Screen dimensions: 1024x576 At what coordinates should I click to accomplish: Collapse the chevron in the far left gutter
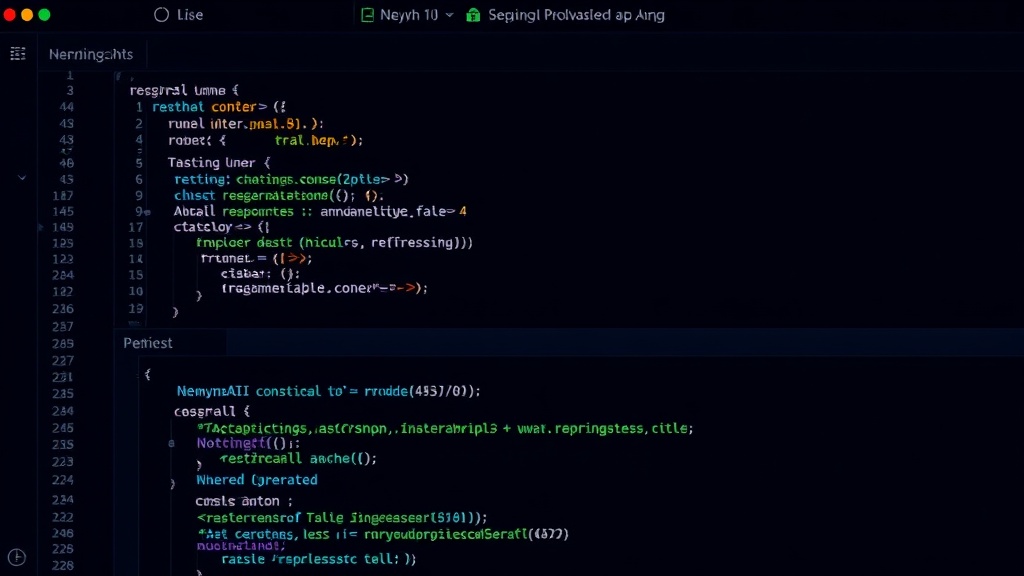(x=22, y=178)
